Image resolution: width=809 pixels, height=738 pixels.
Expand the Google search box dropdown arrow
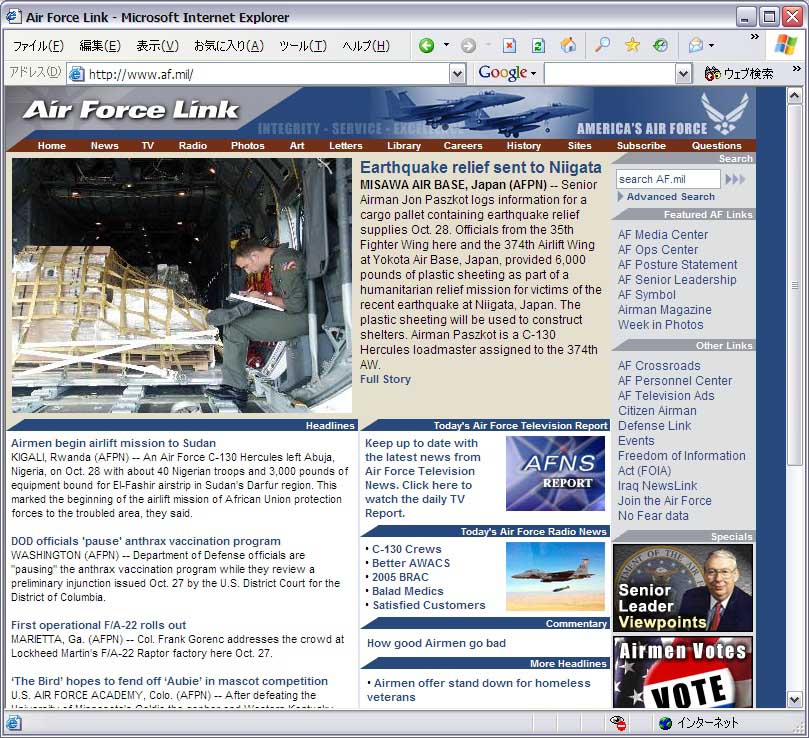pos(683,74)
